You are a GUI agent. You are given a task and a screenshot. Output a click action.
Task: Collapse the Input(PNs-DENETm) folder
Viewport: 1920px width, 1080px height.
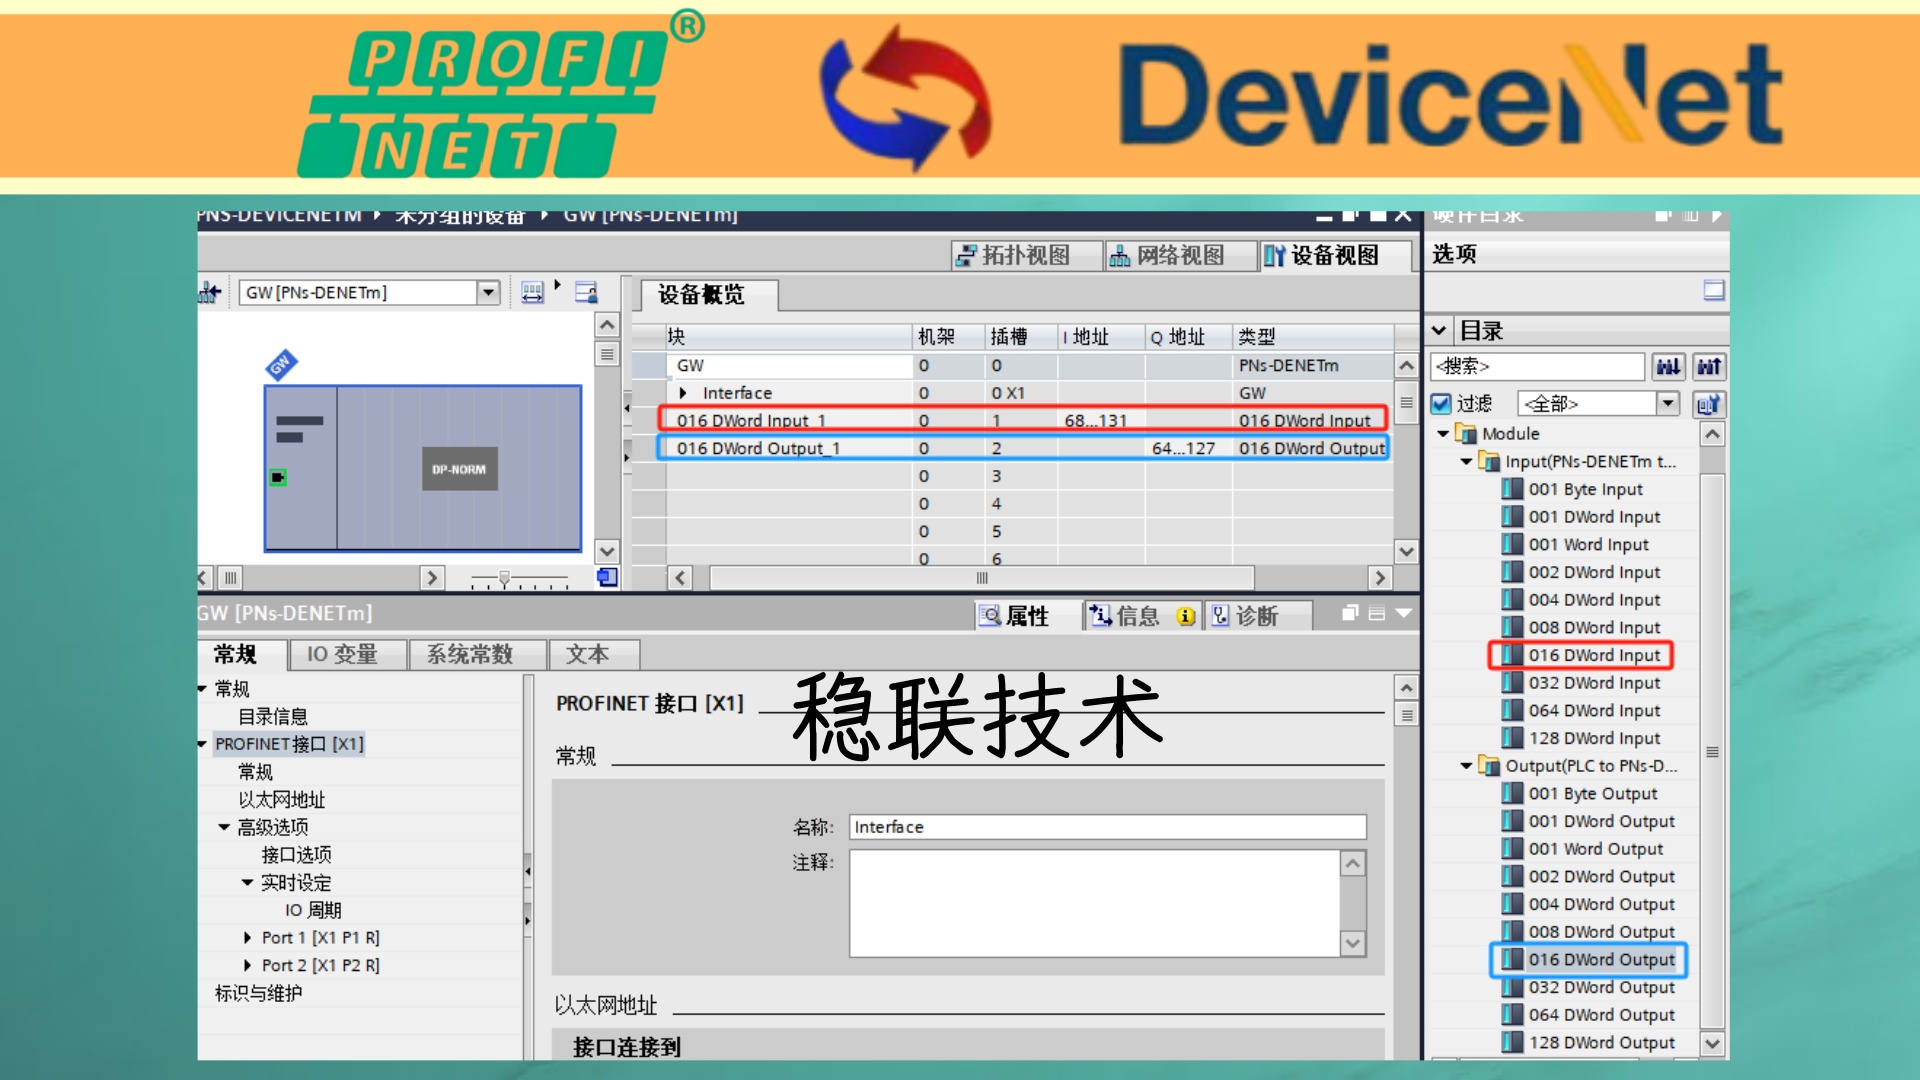pyautogui.click(x=1466, y=462)
